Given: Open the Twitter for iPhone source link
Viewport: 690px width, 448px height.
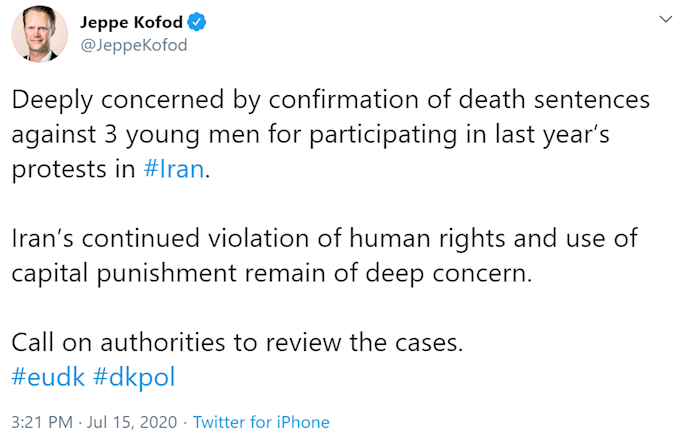Looking at the screenshot, I should pos(261,422).
